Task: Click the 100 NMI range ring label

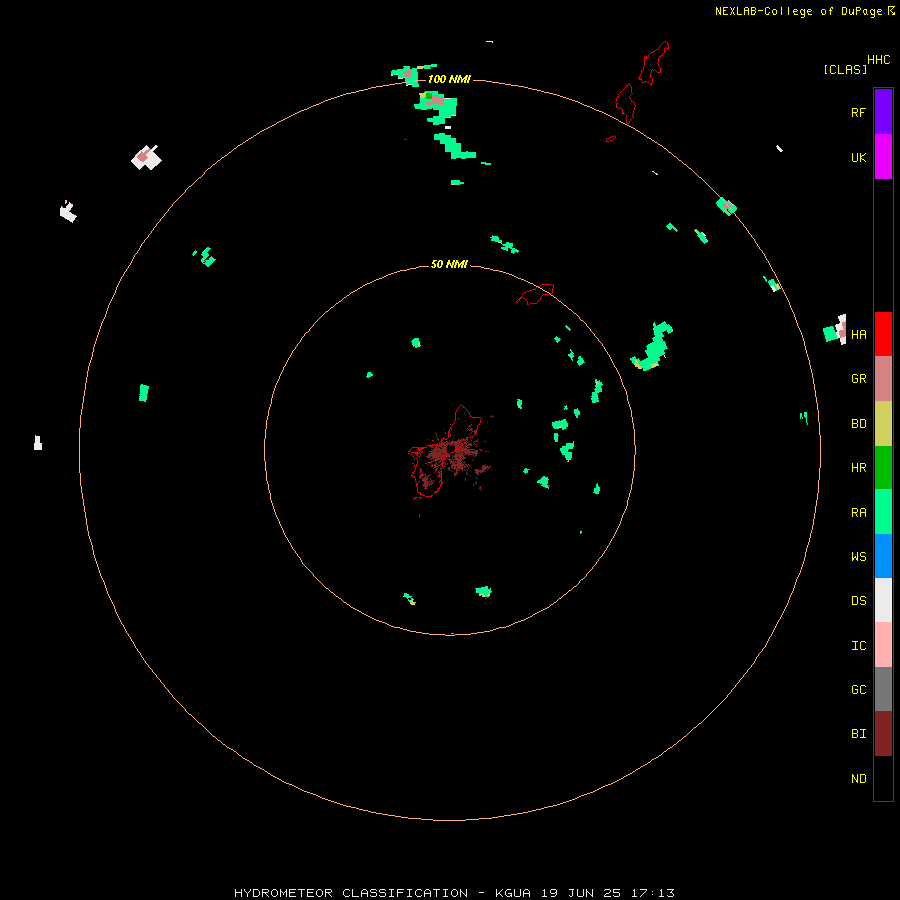Action: 449,79
